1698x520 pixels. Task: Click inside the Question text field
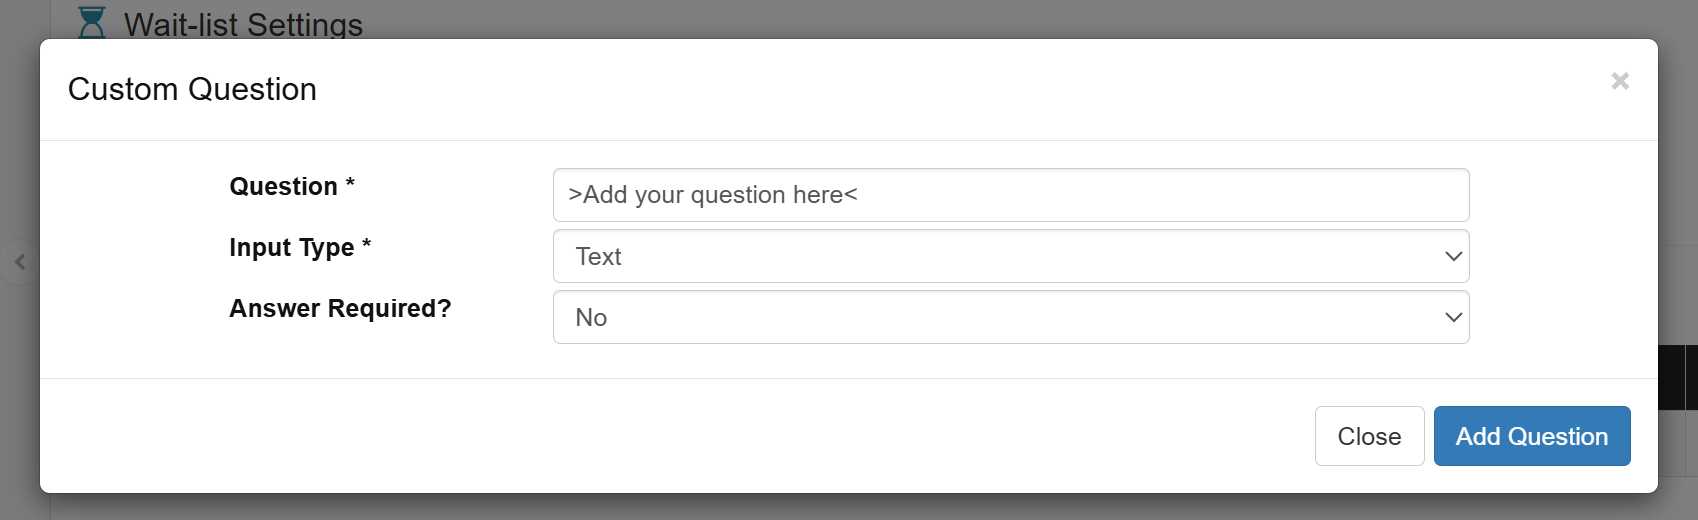1011,195
